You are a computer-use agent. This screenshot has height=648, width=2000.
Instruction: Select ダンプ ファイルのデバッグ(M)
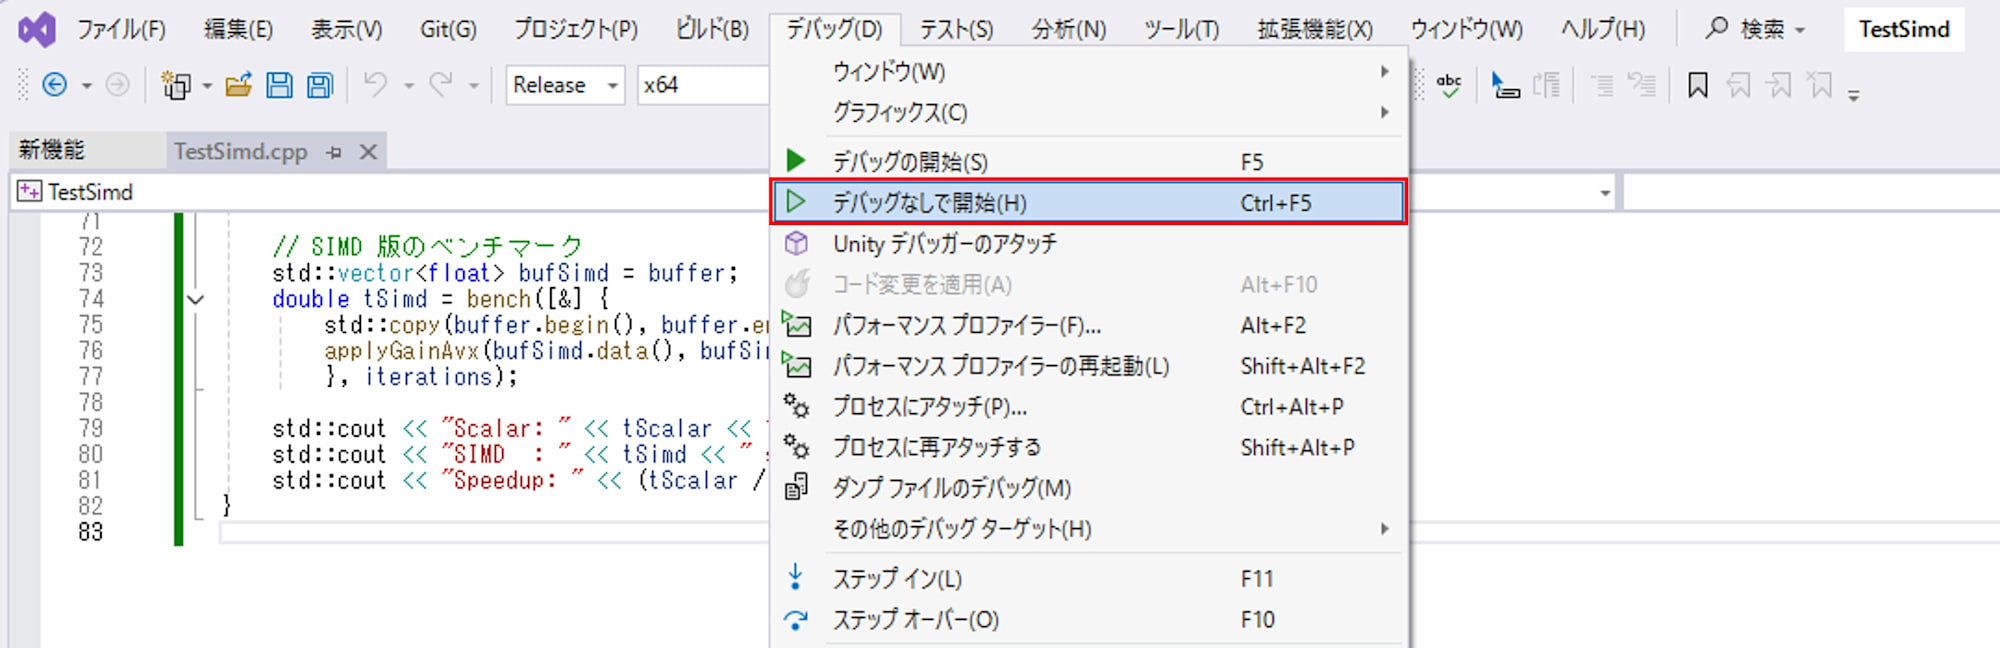coord(1089,488)
